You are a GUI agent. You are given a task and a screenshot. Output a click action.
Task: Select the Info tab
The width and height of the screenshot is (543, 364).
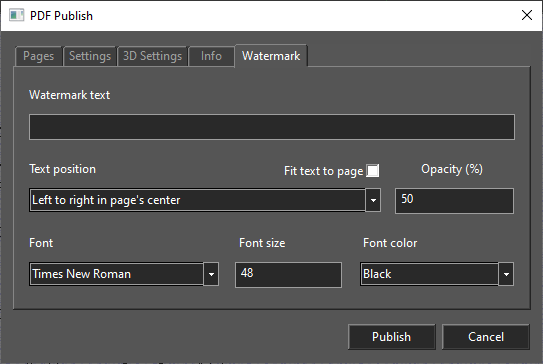tap(211, 56)
